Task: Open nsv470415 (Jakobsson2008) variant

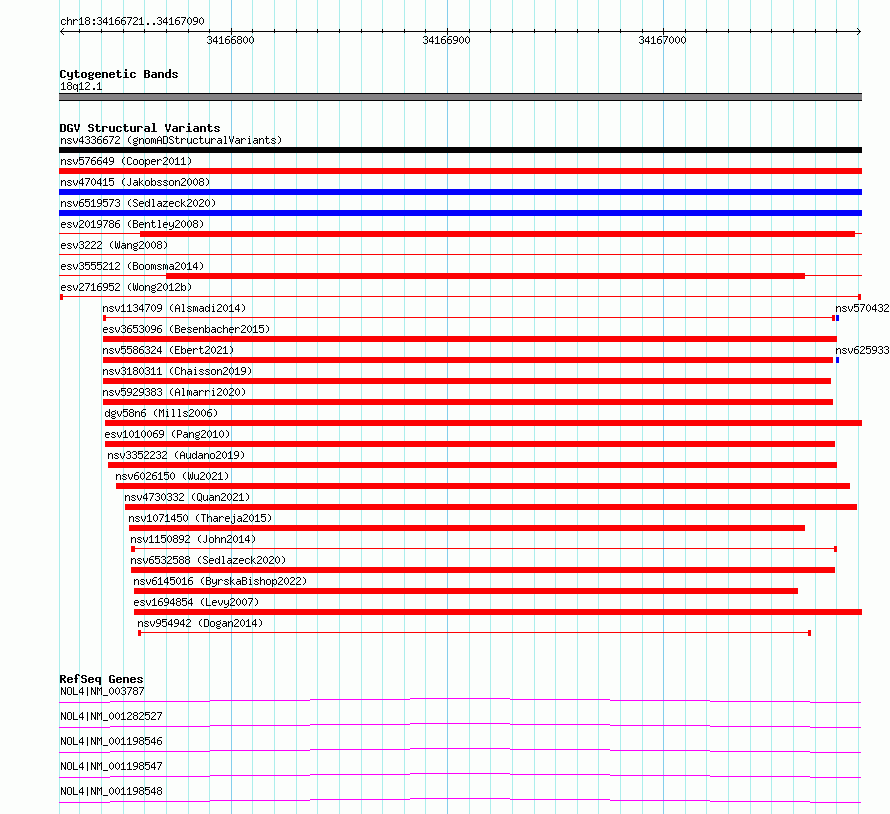Action: click(x=135, y=182)
